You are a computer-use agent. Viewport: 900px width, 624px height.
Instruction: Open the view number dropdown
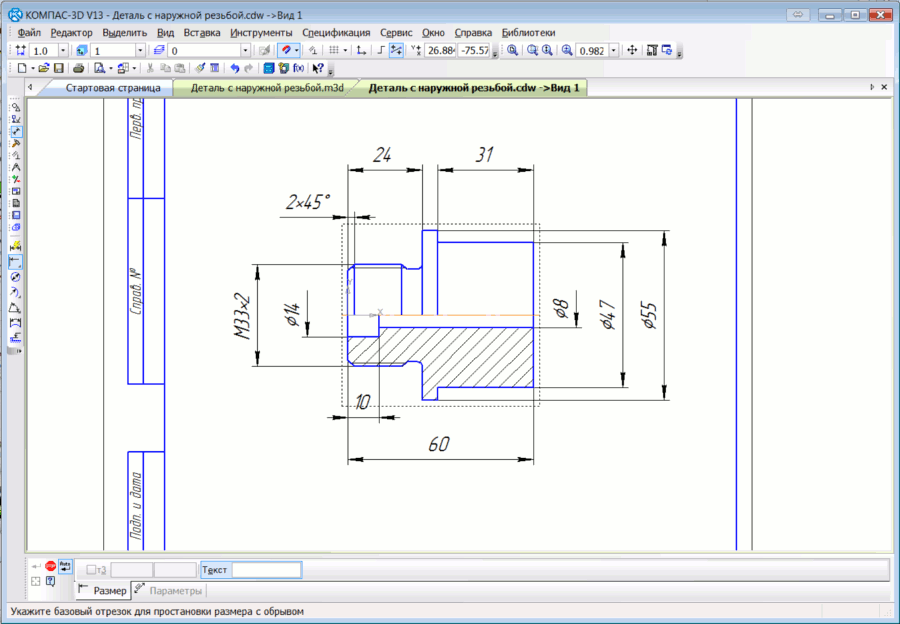point(139,51)
